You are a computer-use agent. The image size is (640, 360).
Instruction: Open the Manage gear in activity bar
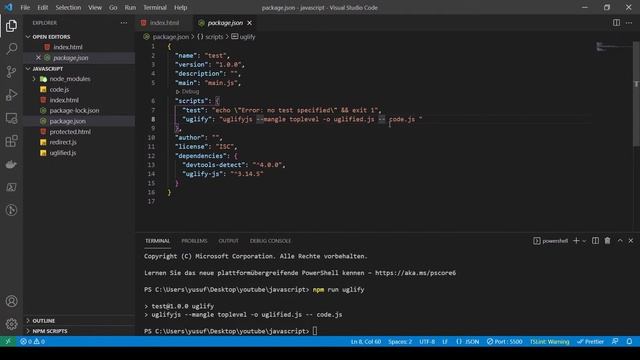coord(11,324)
